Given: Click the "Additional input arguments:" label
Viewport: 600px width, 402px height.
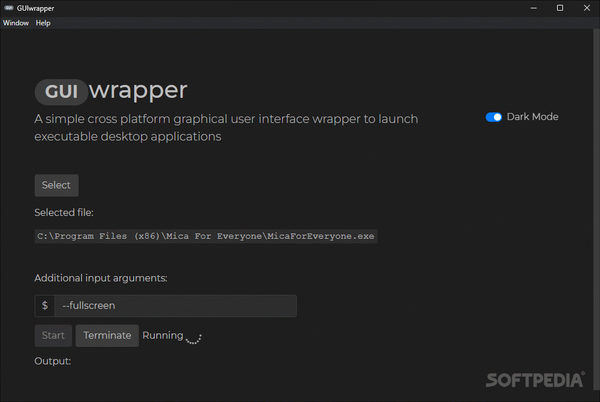Looking at the screenshot, I should click(x=101, y=278).
